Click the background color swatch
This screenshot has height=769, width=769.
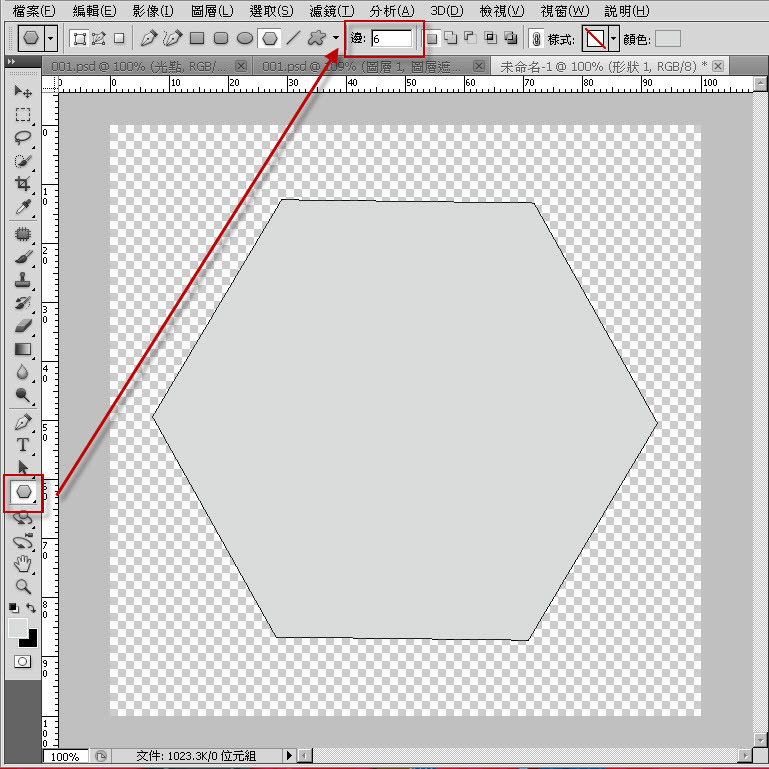[x=30, y=641]
